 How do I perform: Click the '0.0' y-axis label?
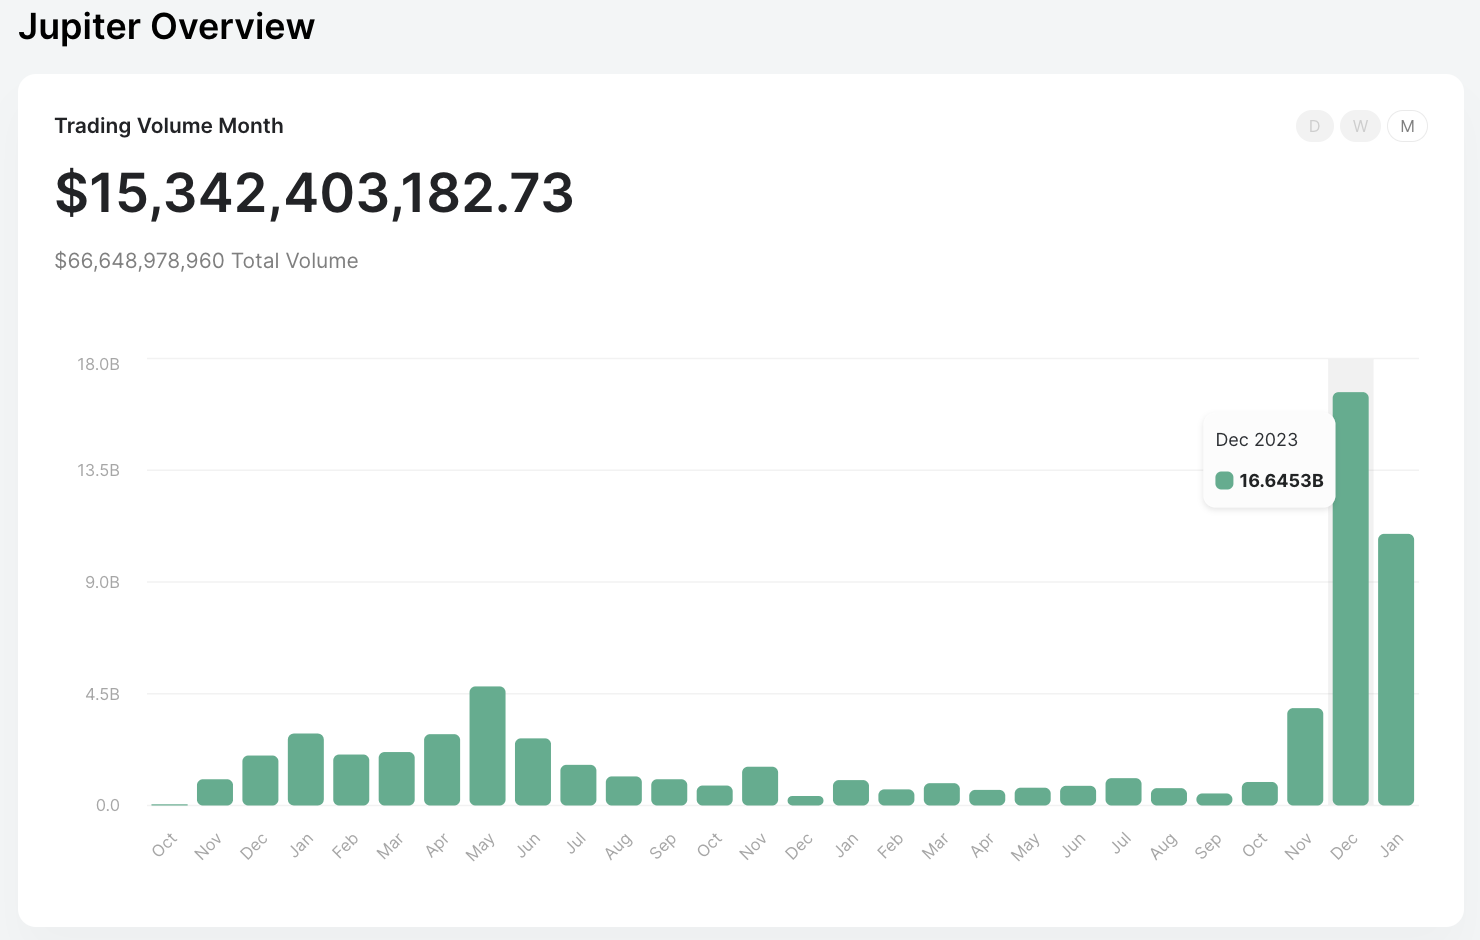coord(108,805)
